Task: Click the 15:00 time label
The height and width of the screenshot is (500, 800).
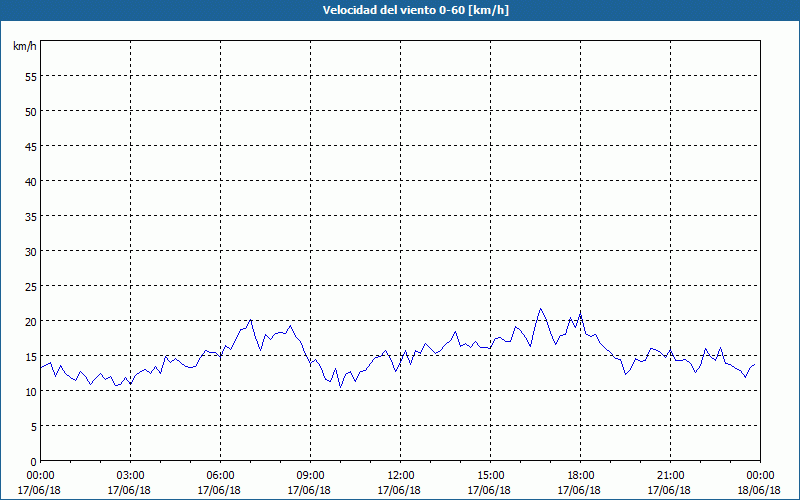Action: (x=490, y=476)
